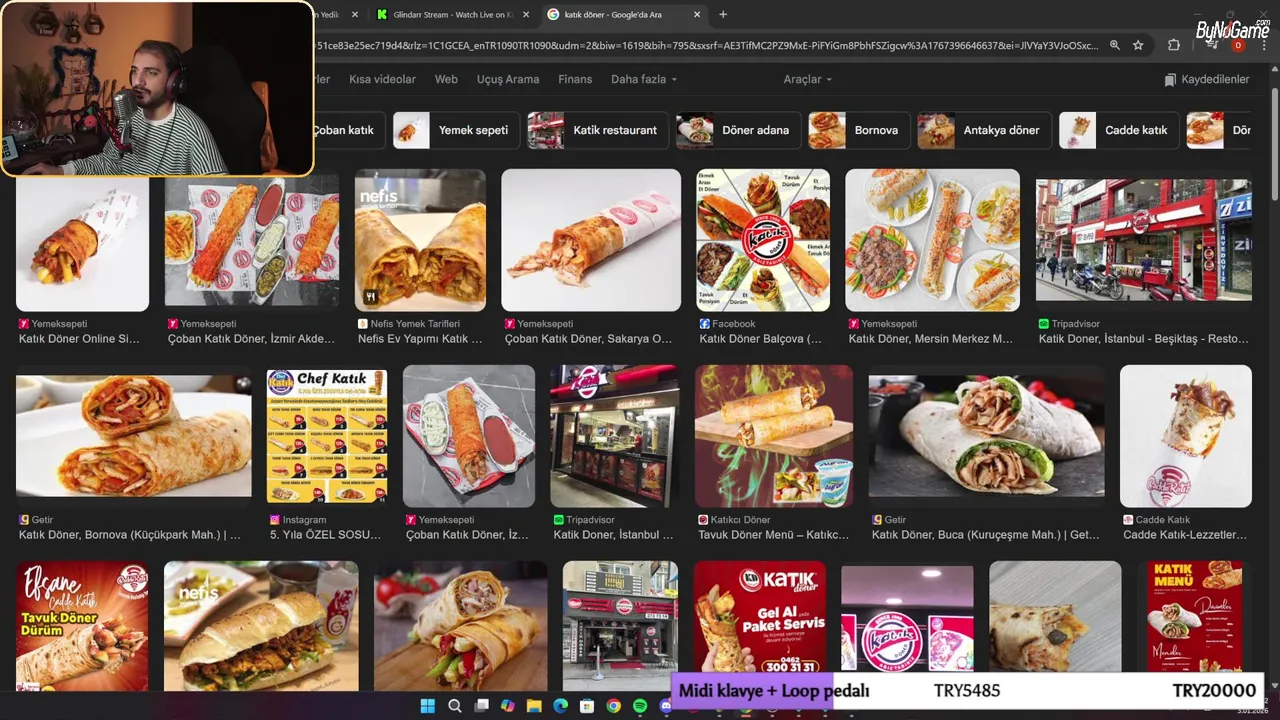Open Task View on the taskbar

pos(481,706)
